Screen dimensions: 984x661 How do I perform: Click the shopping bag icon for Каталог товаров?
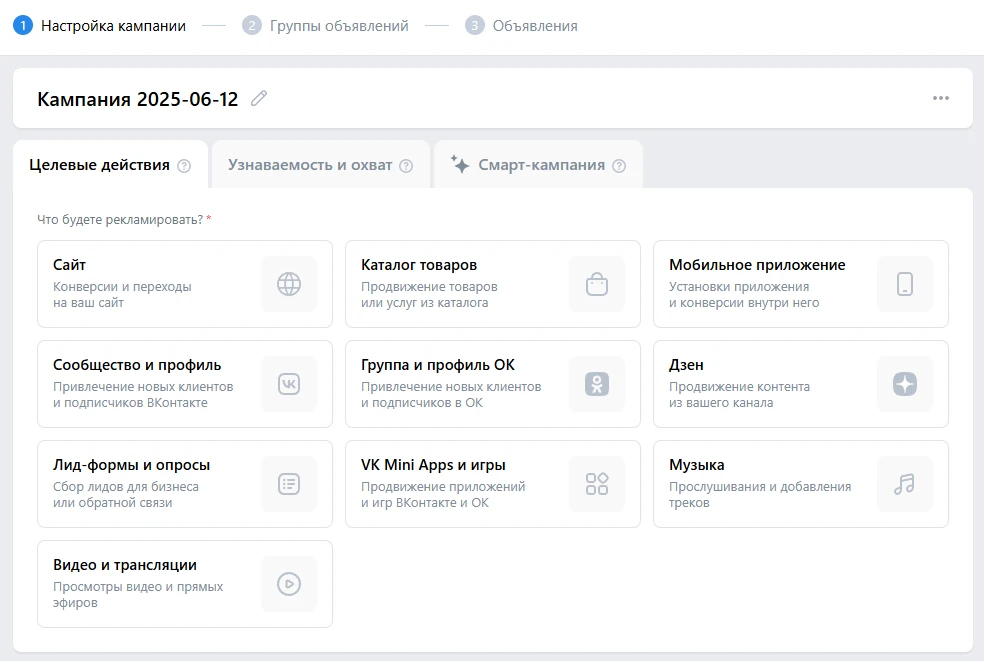click(597, 284)
